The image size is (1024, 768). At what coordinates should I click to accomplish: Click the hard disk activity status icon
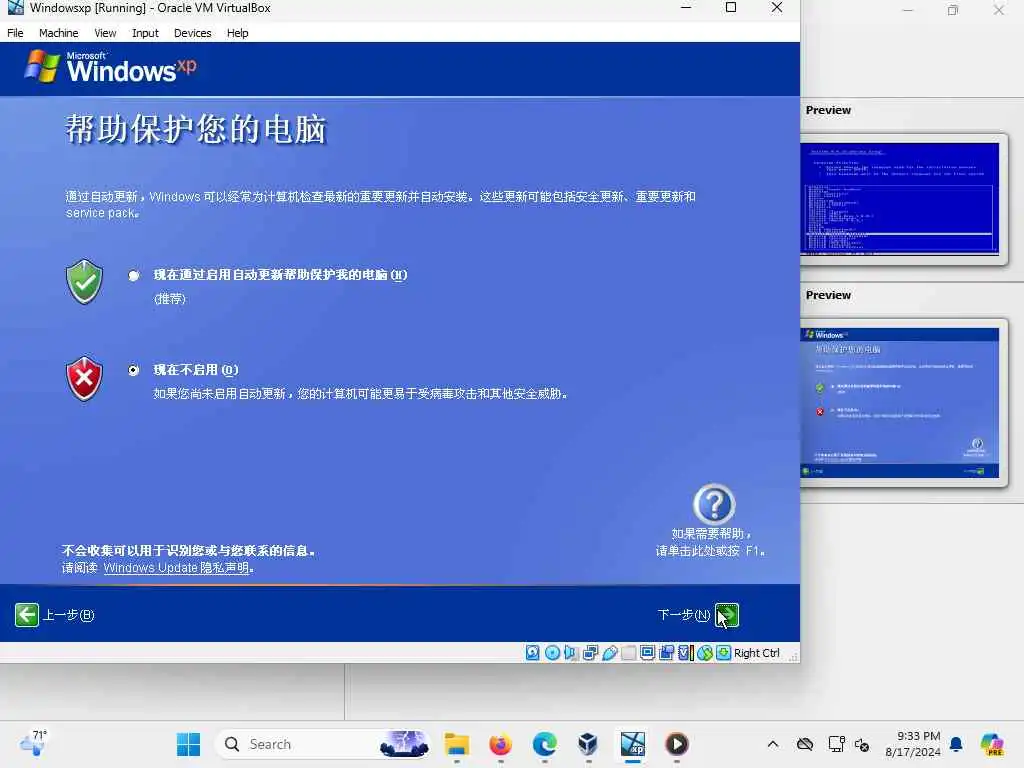tap(532, 652)
